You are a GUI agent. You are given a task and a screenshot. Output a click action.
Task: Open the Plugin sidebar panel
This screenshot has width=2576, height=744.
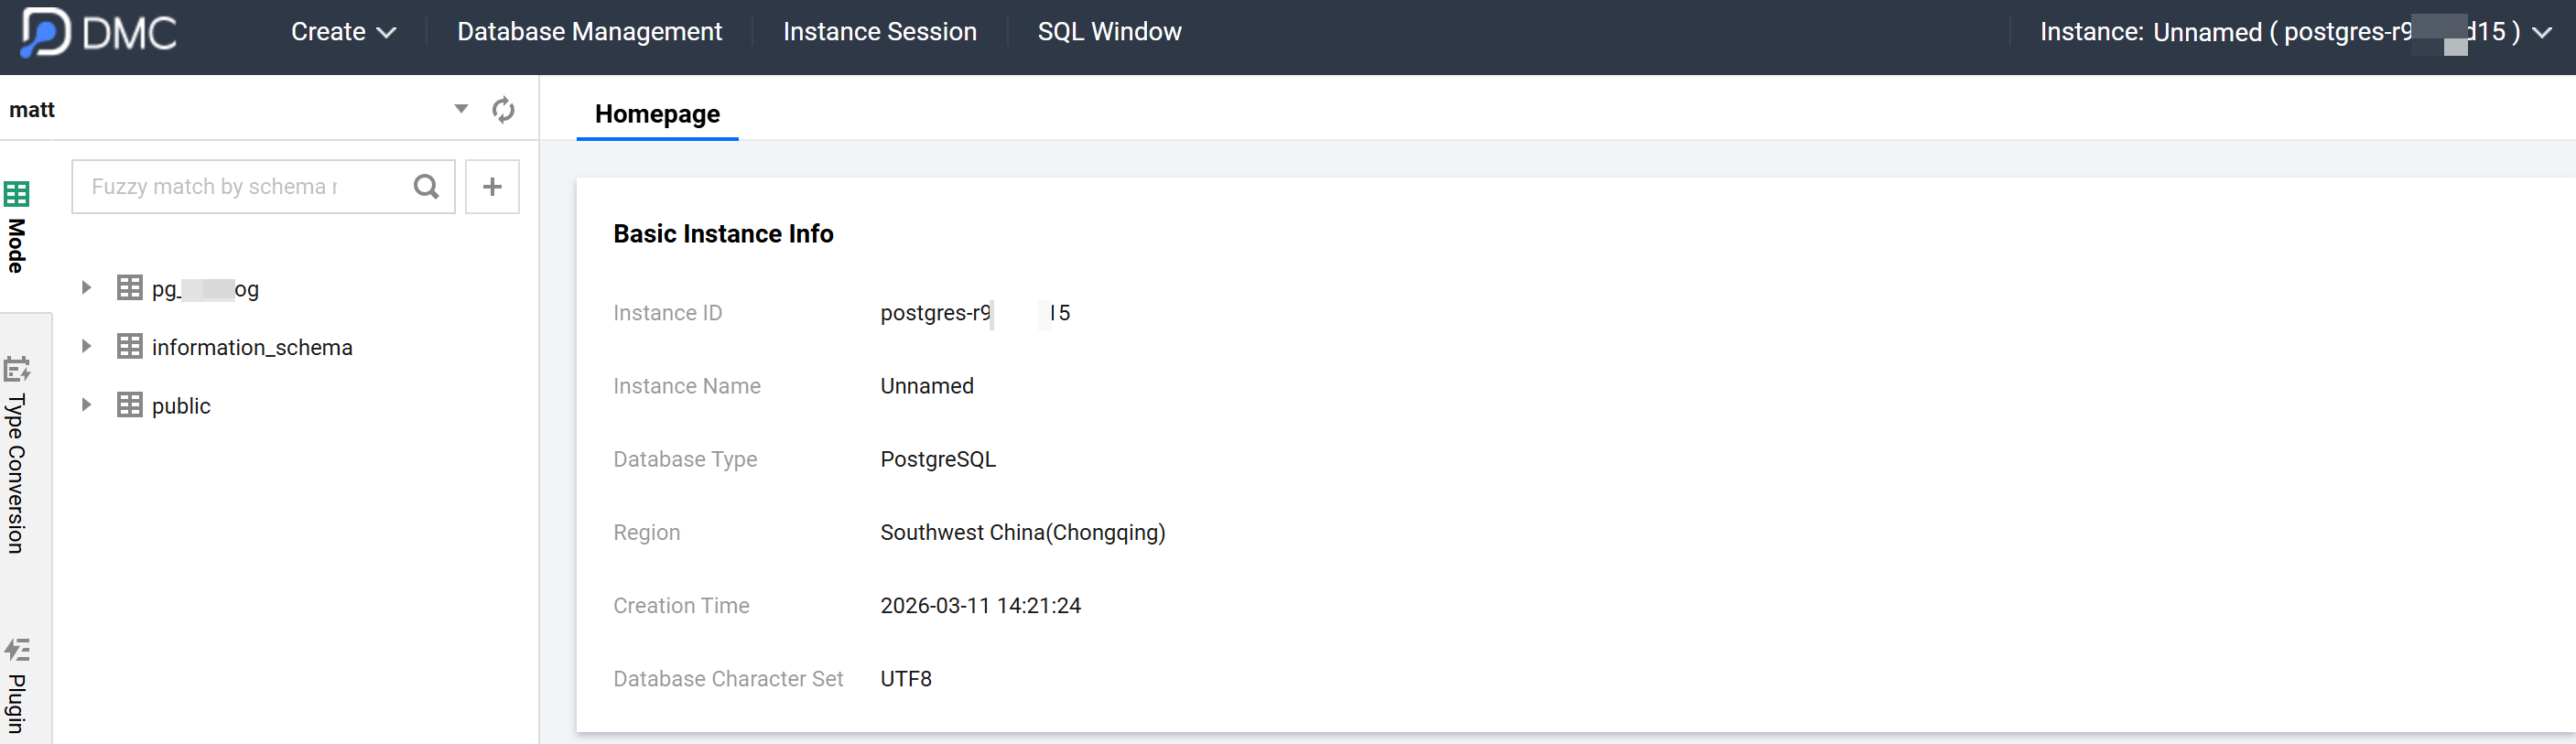17,686
